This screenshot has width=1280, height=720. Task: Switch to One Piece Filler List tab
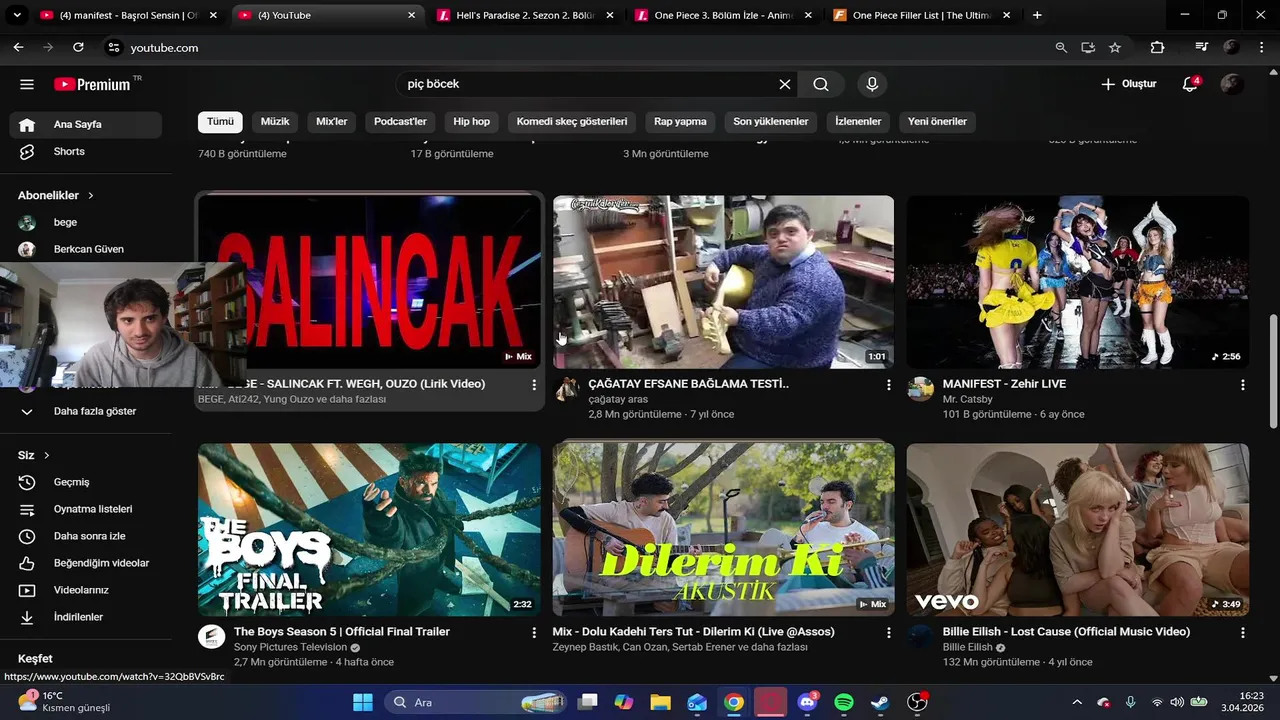(x=920, y=16)
